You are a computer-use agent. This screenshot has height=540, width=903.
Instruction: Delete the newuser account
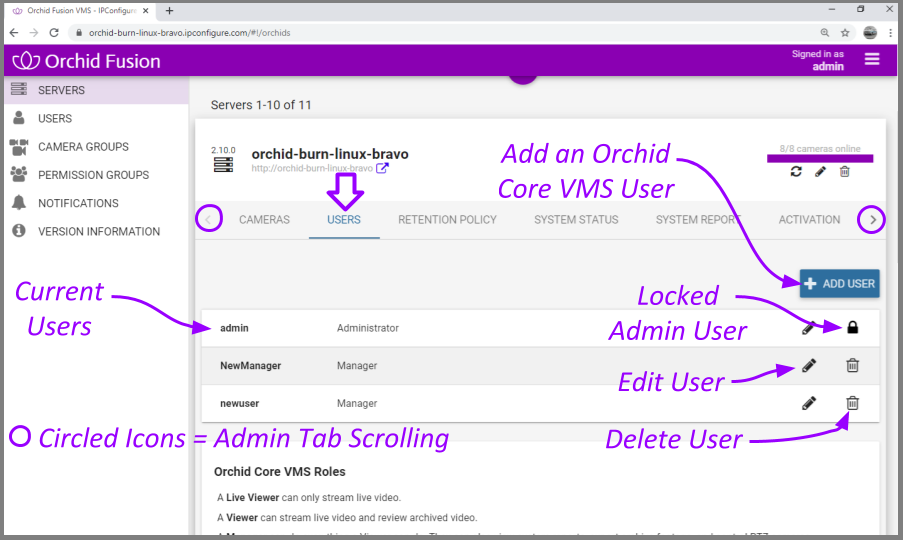852,403
